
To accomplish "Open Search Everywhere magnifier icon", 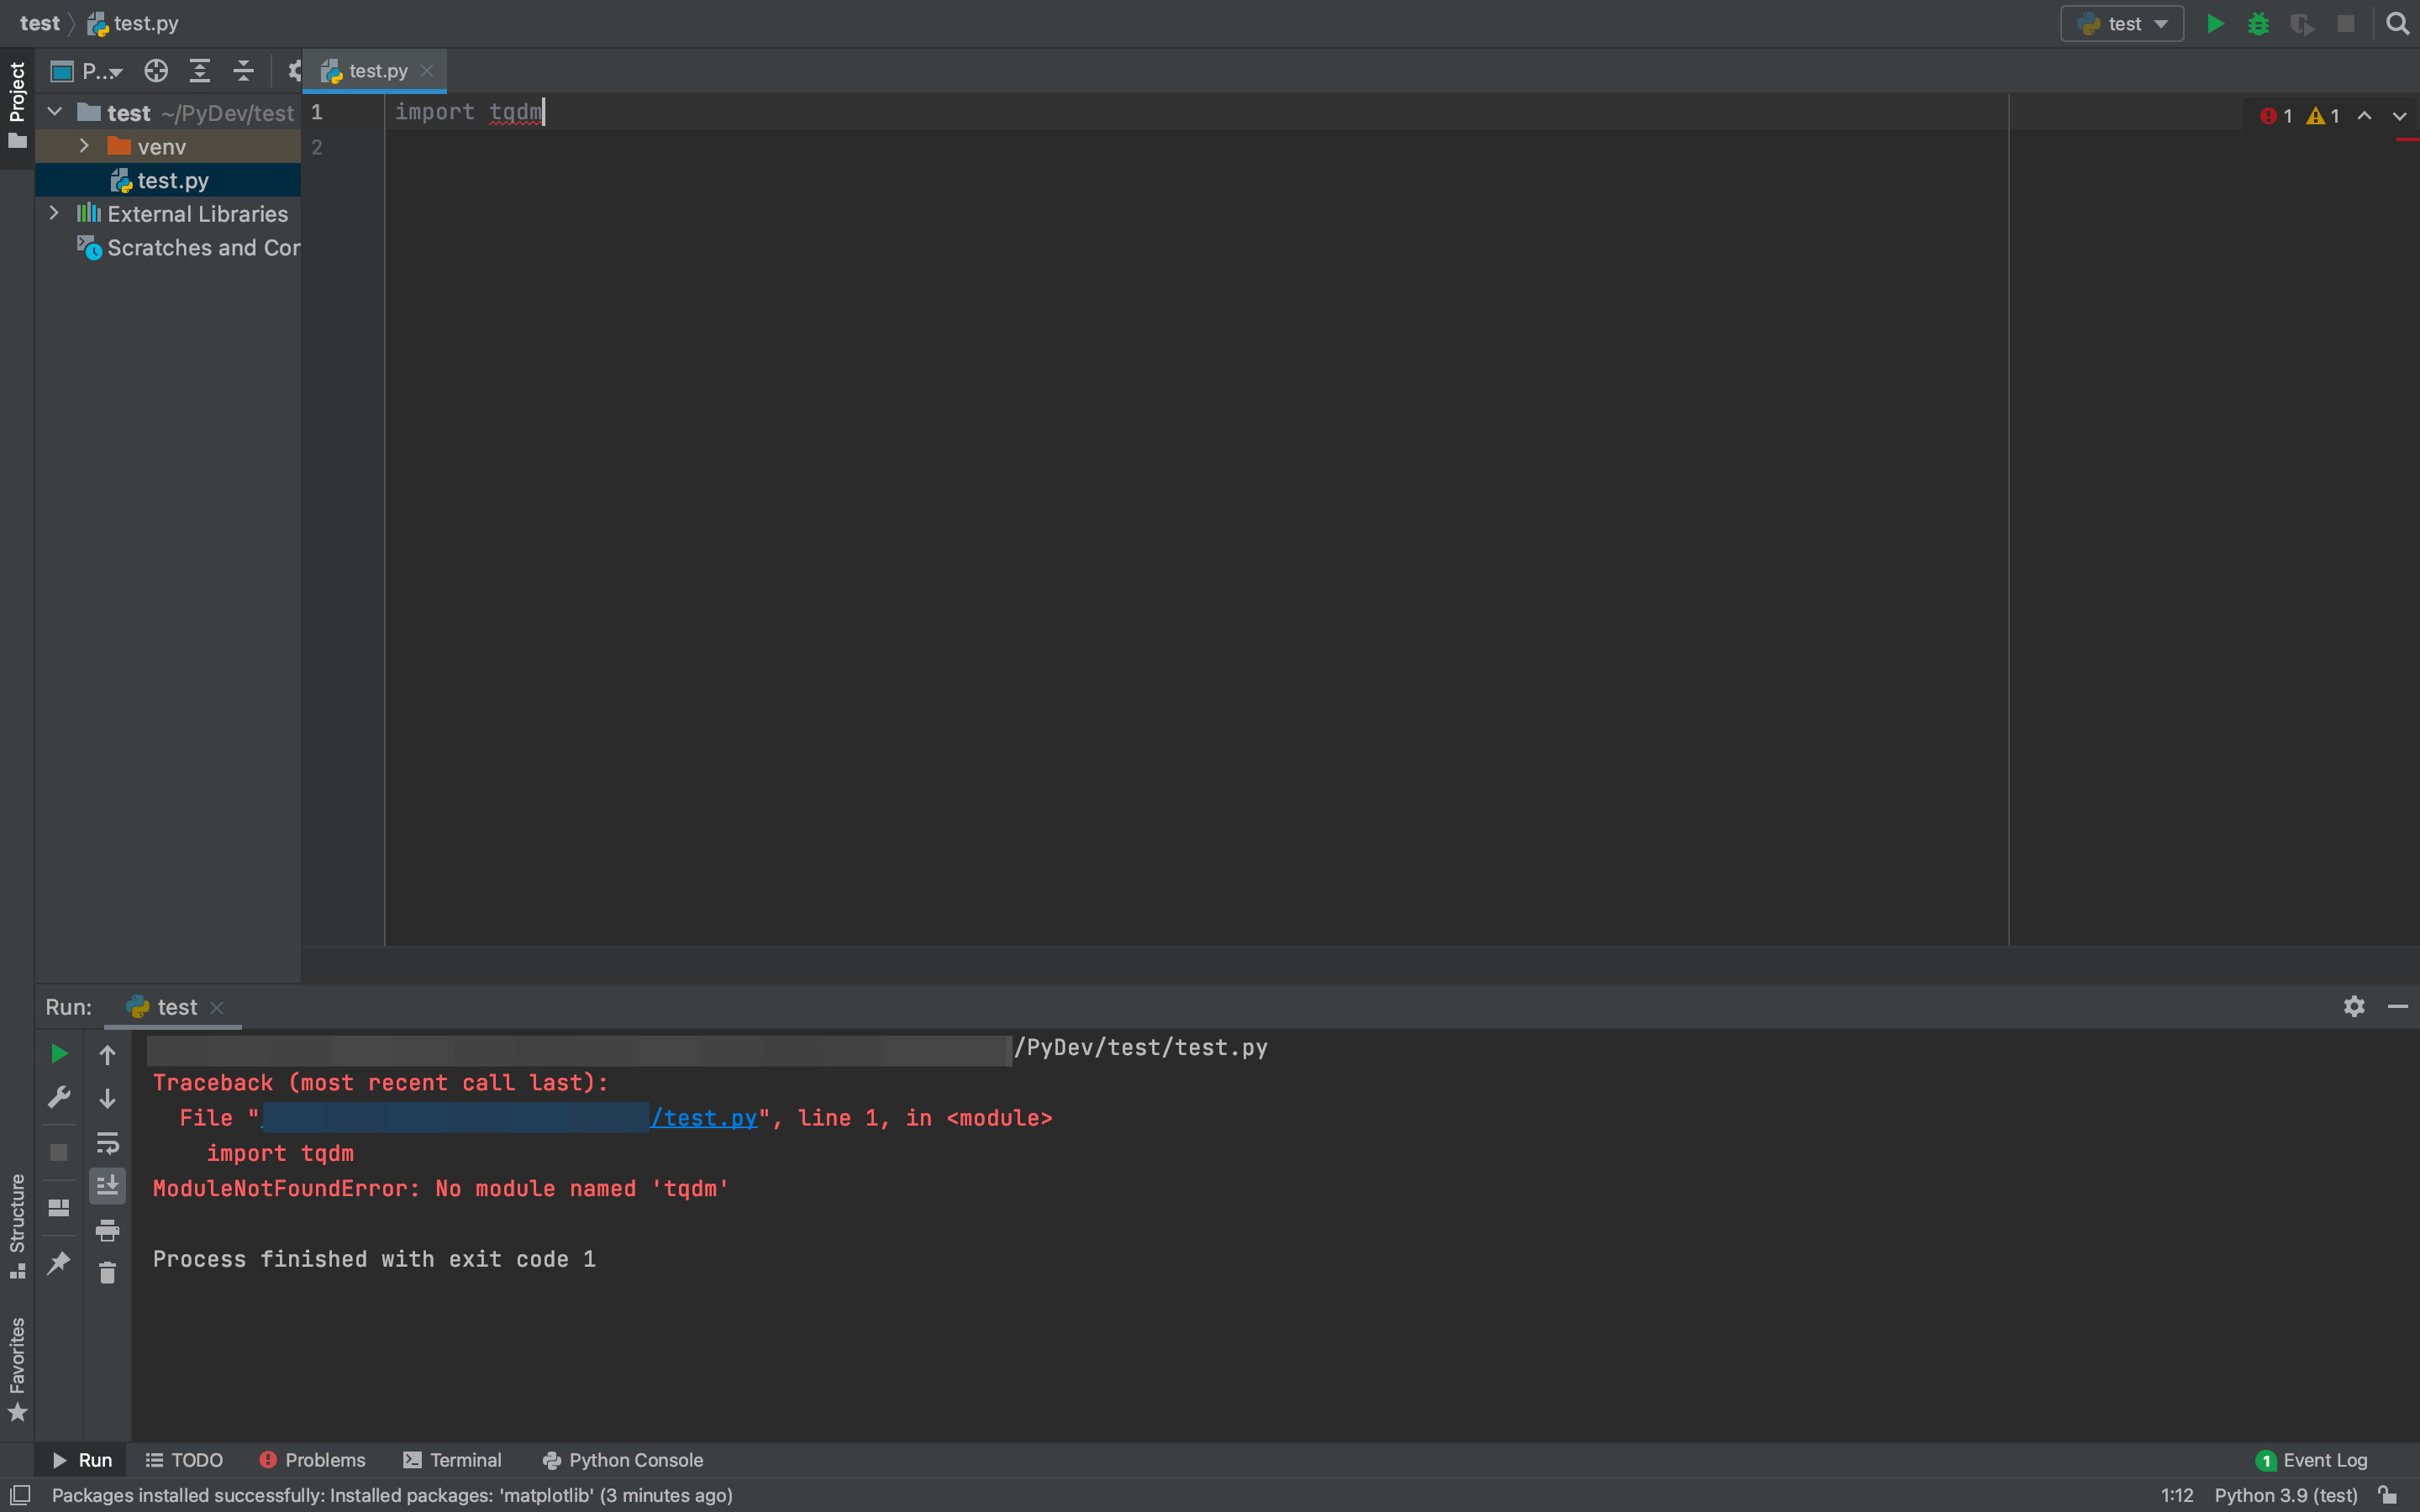I will click(2397, 24).
